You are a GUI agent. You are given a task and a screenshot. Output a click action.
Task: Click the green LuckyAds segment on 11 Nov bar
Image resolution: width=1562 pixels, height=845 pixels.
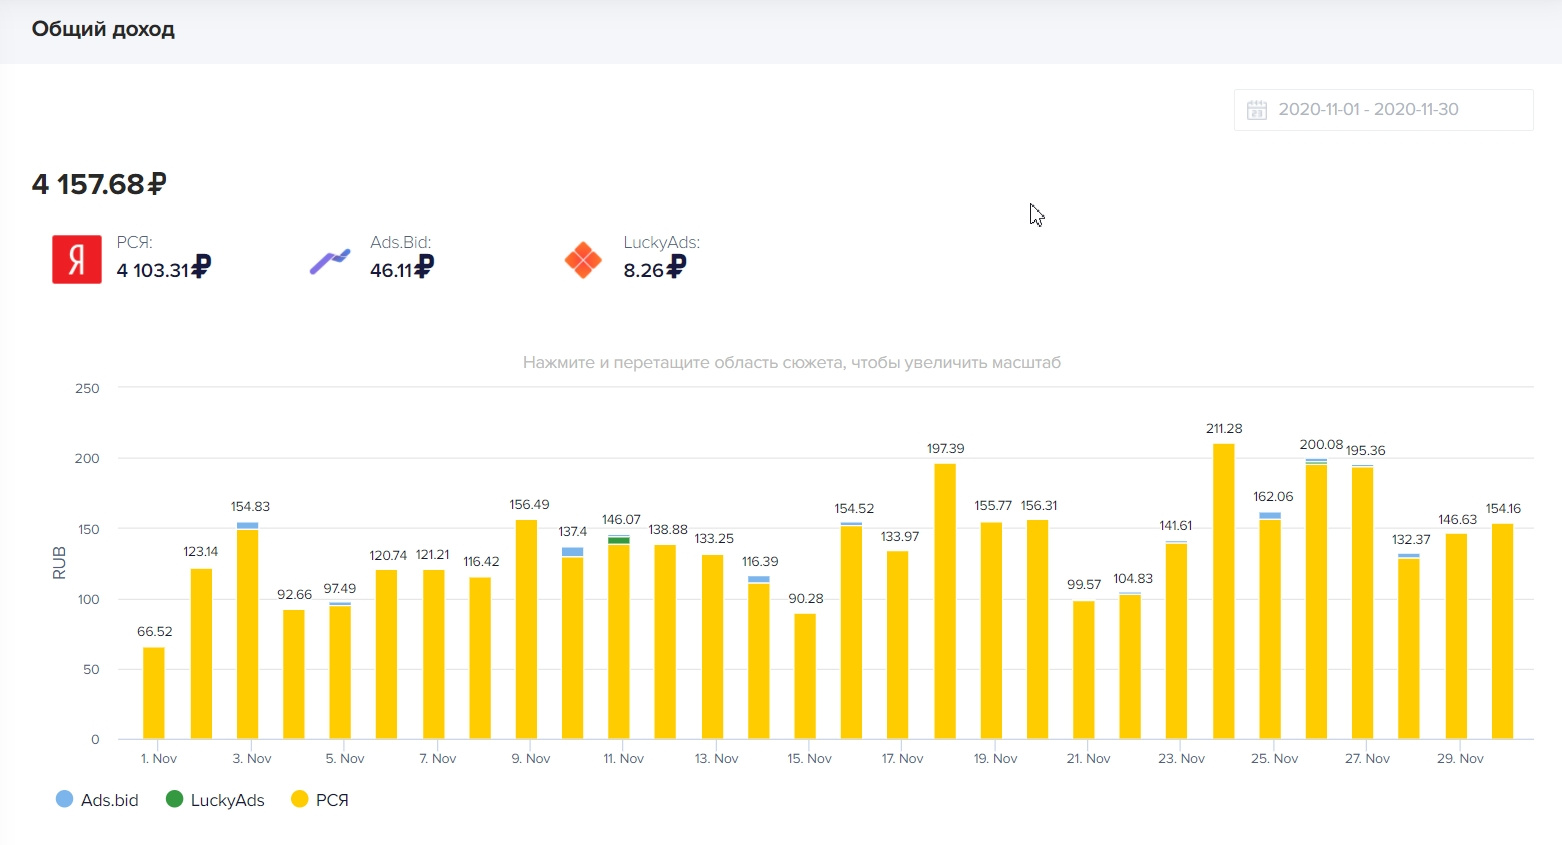tap(619, 540)
